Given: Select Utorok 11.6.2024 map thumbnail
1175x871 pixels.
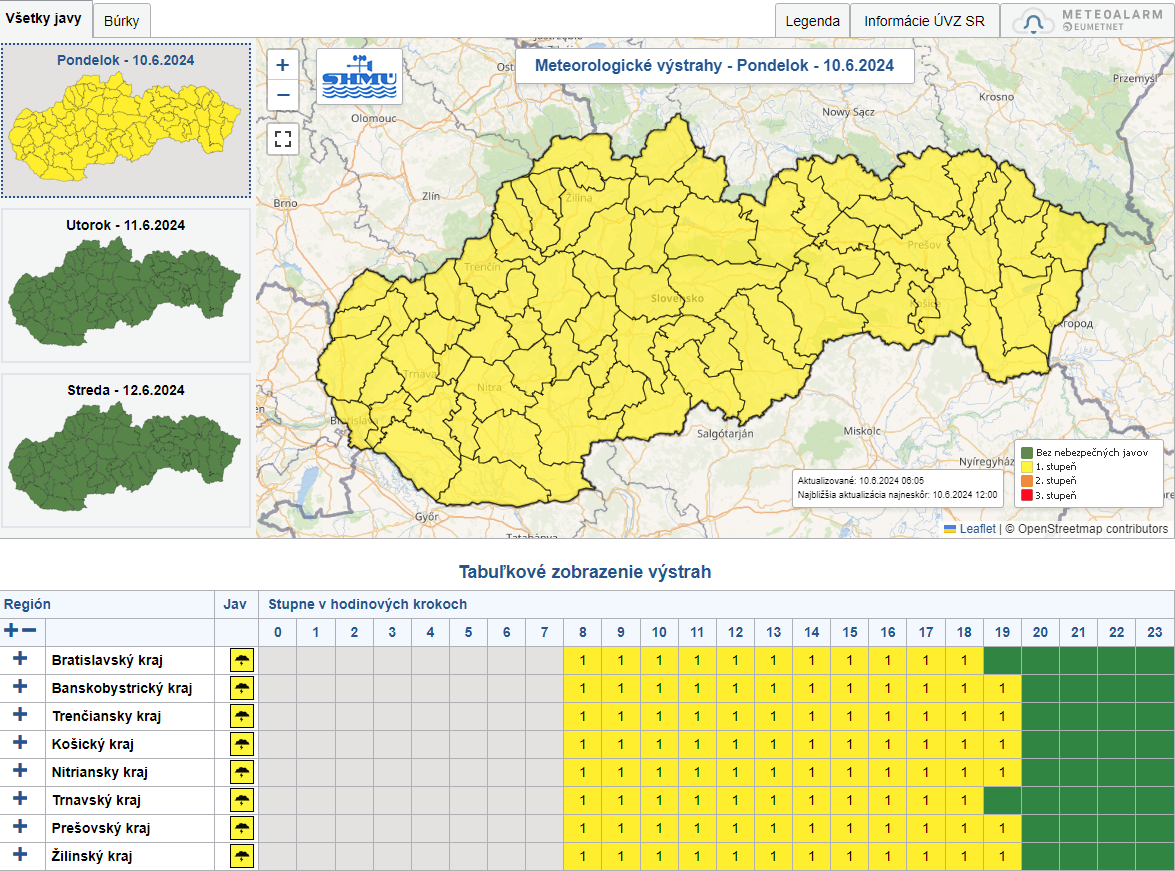Looking at the screenshot, I should [x=126, y=285].
